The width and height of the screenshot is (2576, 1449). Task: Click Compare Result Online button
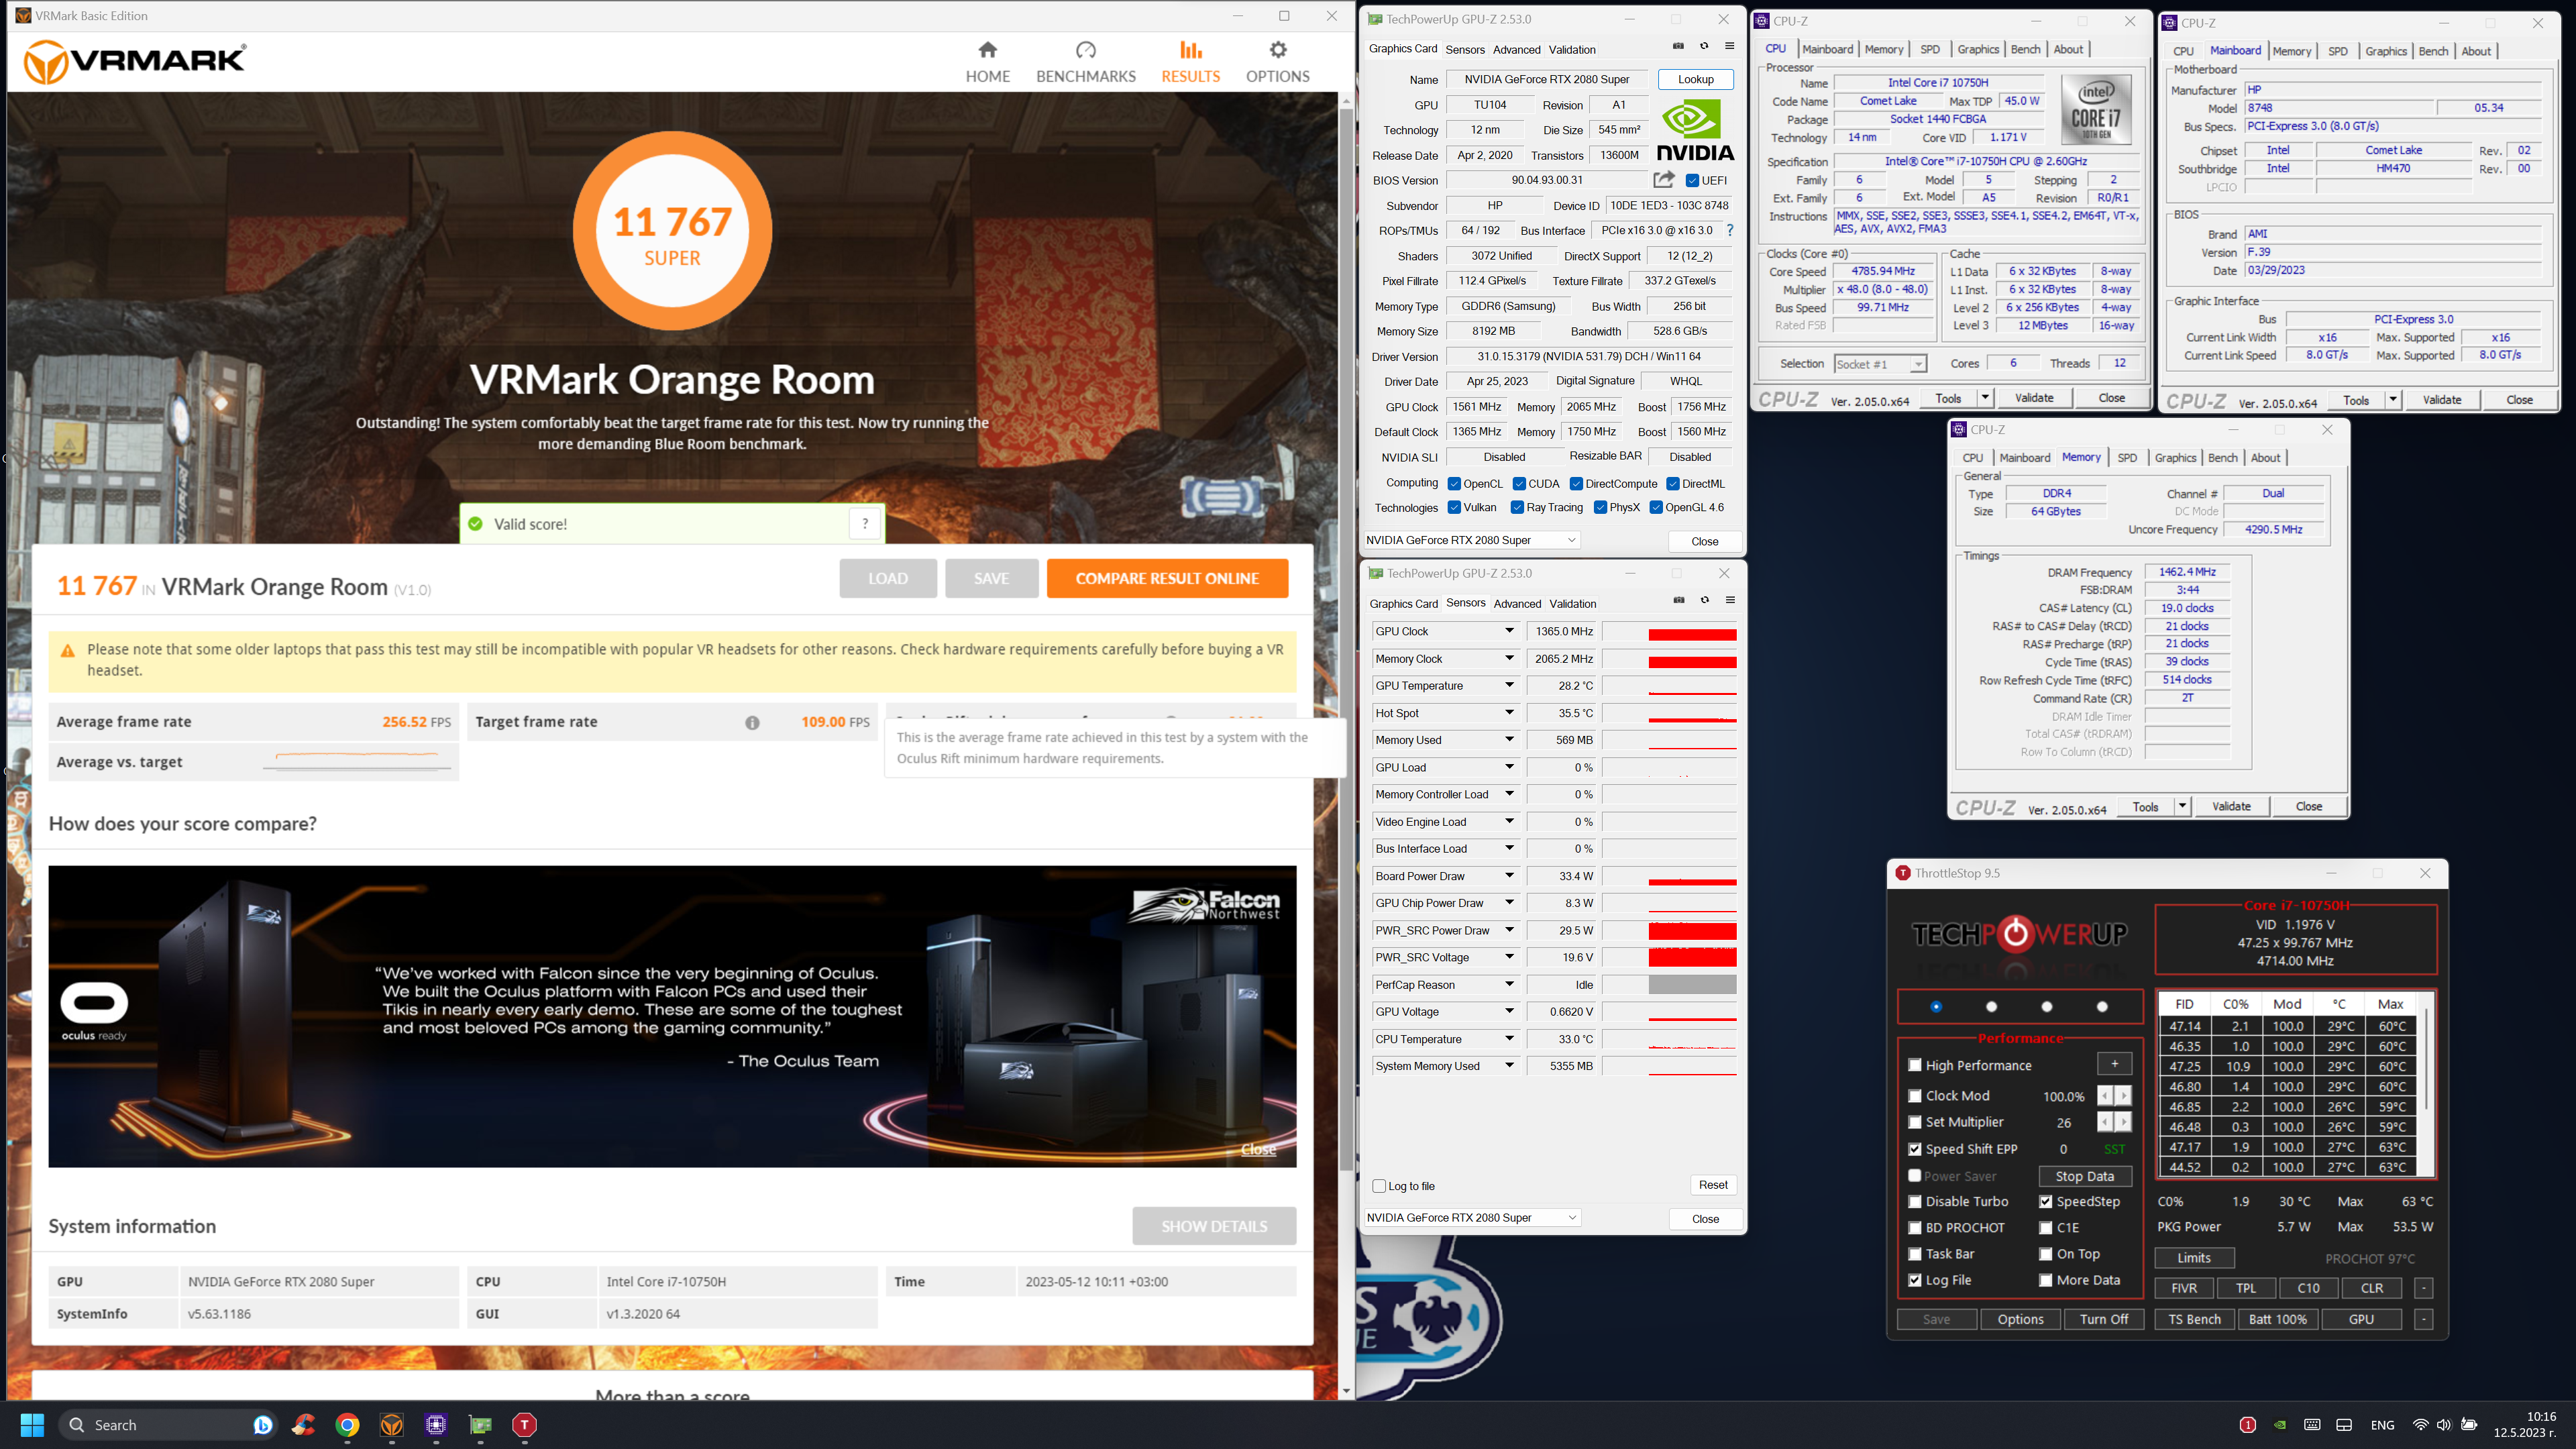click(1167, 579)
